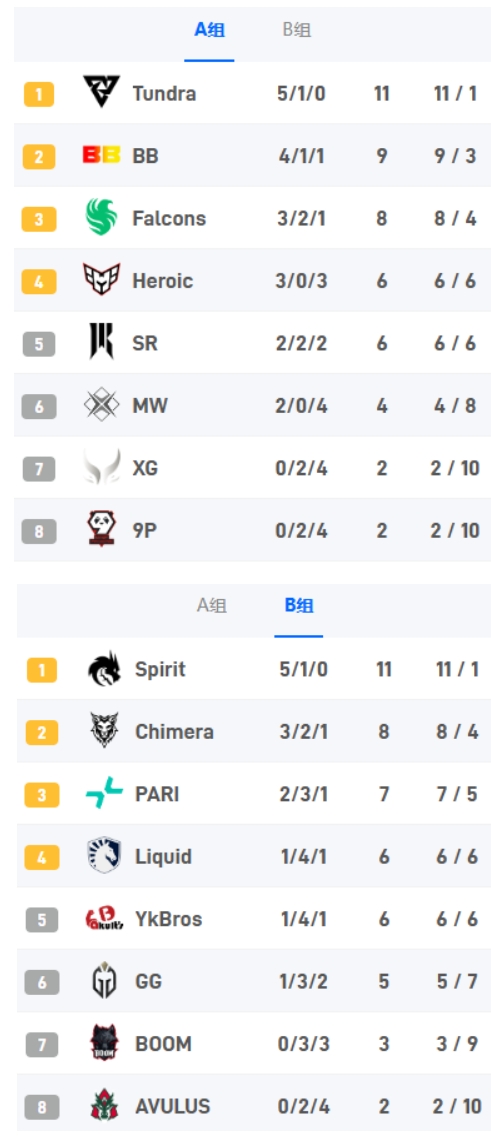Select the active A组 tab in the top table

point(210,31)
